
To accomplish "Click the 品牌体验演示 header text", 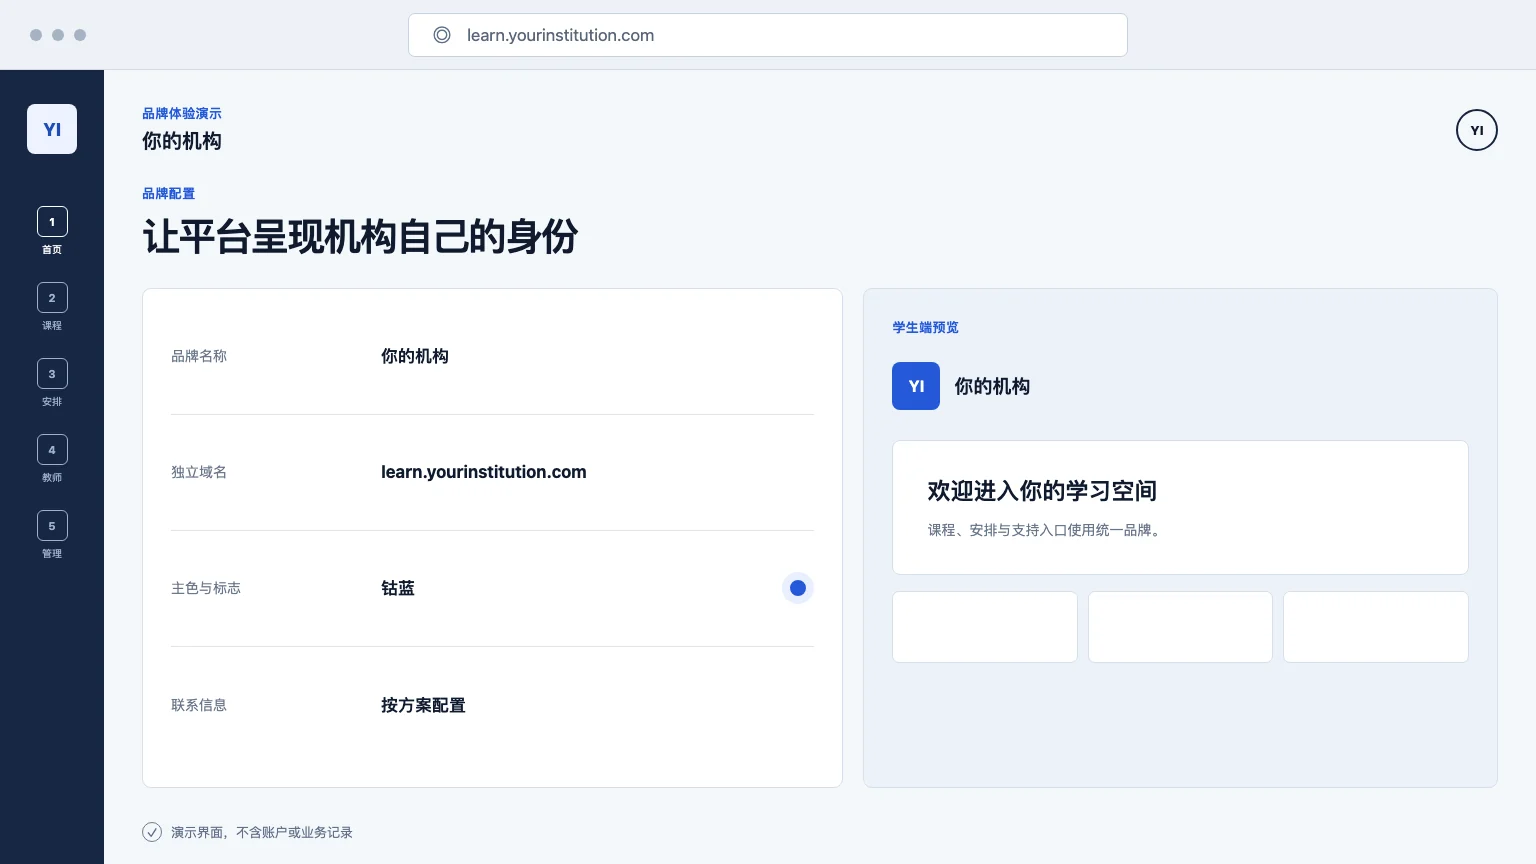I will (x=182, y=113).
